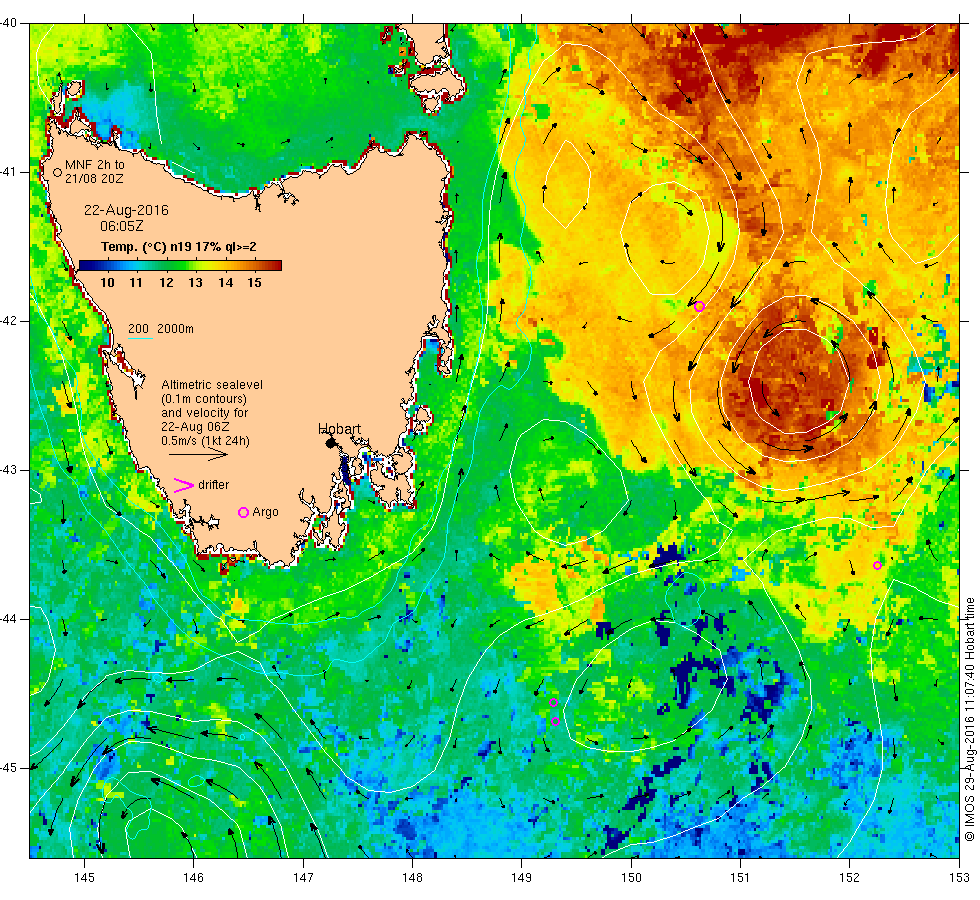Screen dimensions: 980x900
Task: Click the -42 latitude axis label
Action: [9, 321]
